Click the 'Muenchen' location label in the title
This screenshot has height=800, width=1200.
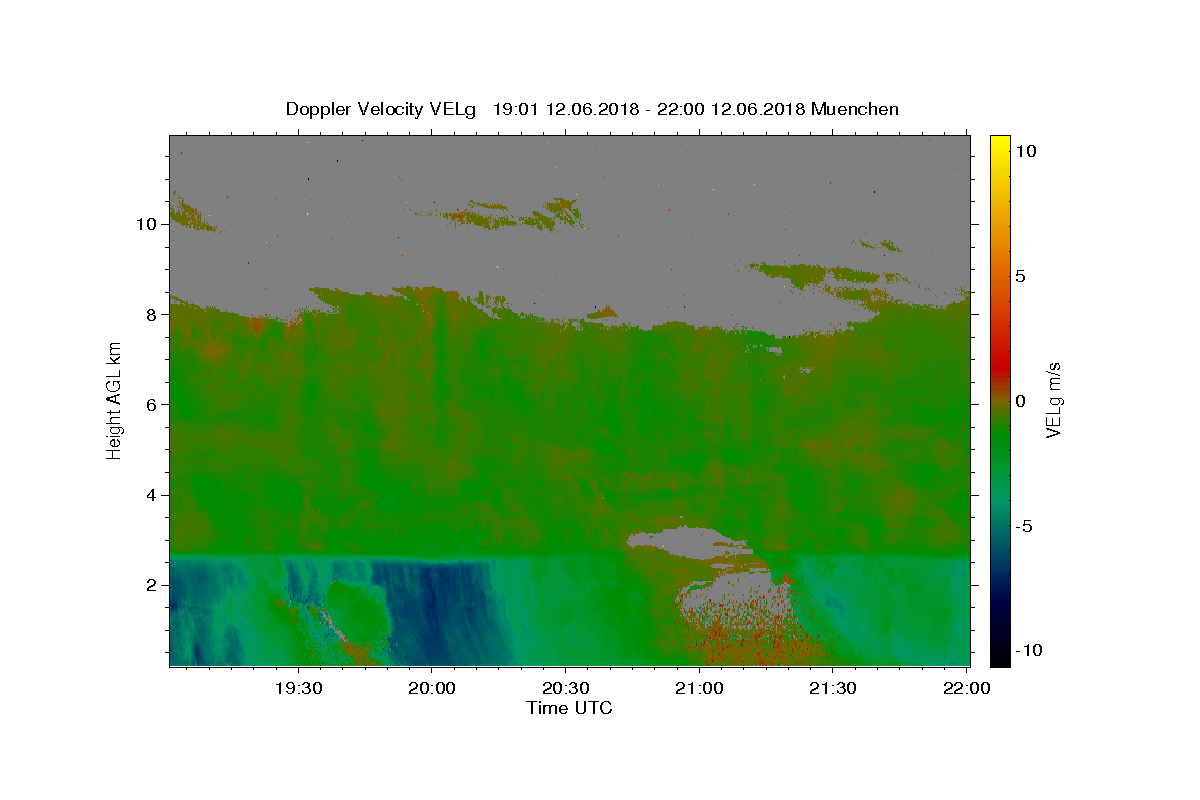click(855, 109)
